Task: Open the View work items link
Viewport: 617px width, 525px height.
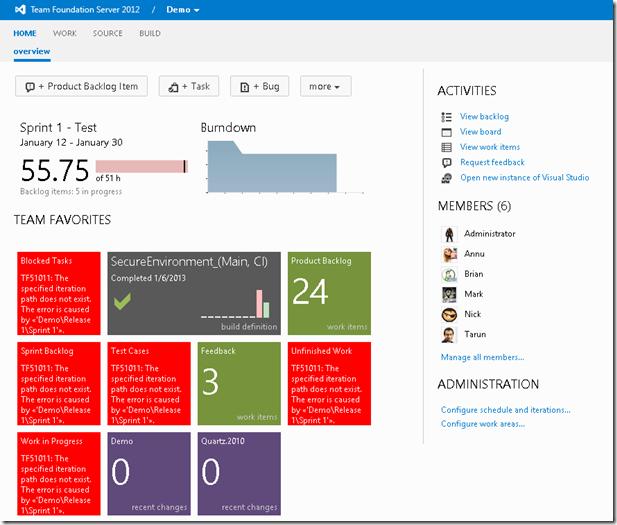Action: tap(490, 147)
